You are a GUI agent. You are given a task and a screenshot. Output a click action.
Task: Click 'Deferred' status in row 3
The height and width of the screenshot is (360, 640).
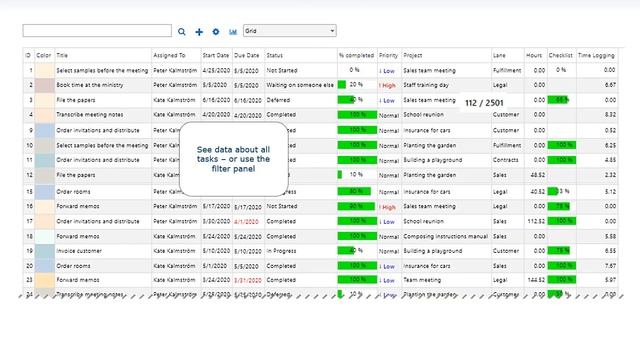[x=278, y=100]
